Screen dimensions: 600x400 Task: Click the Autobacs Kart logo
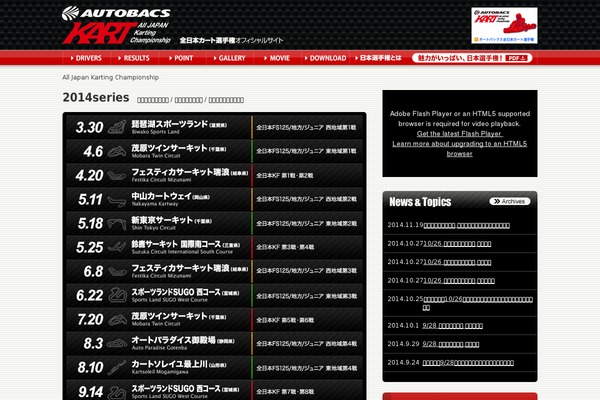116,25
